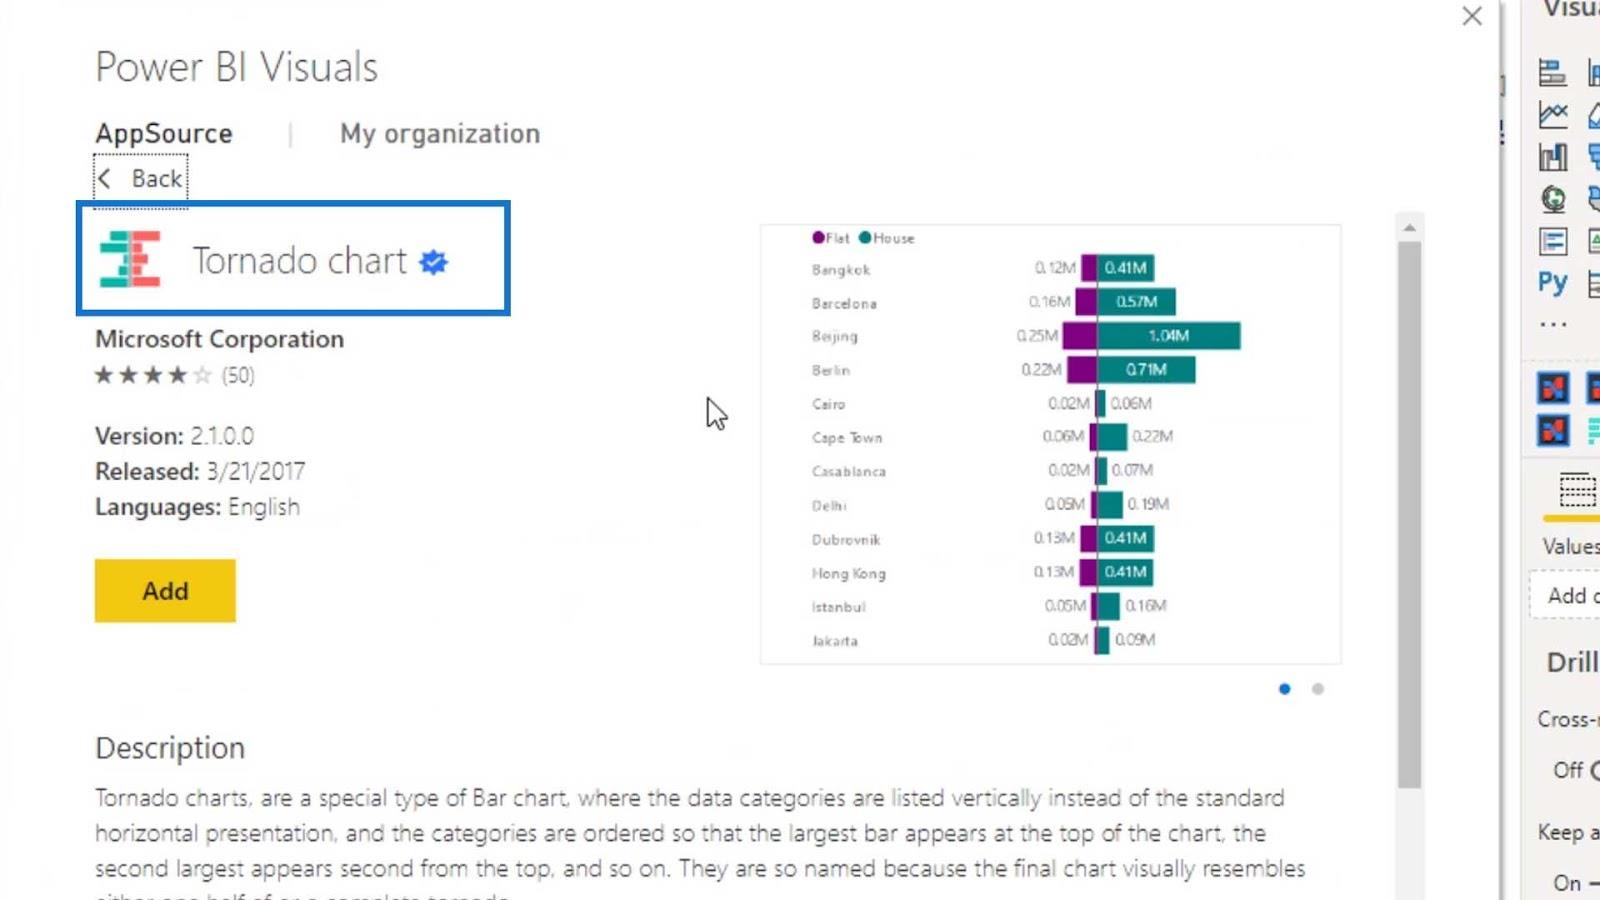Click the House legend entry in preview
The width and height of the screenshot is (1600, 900).
(887, 238)
